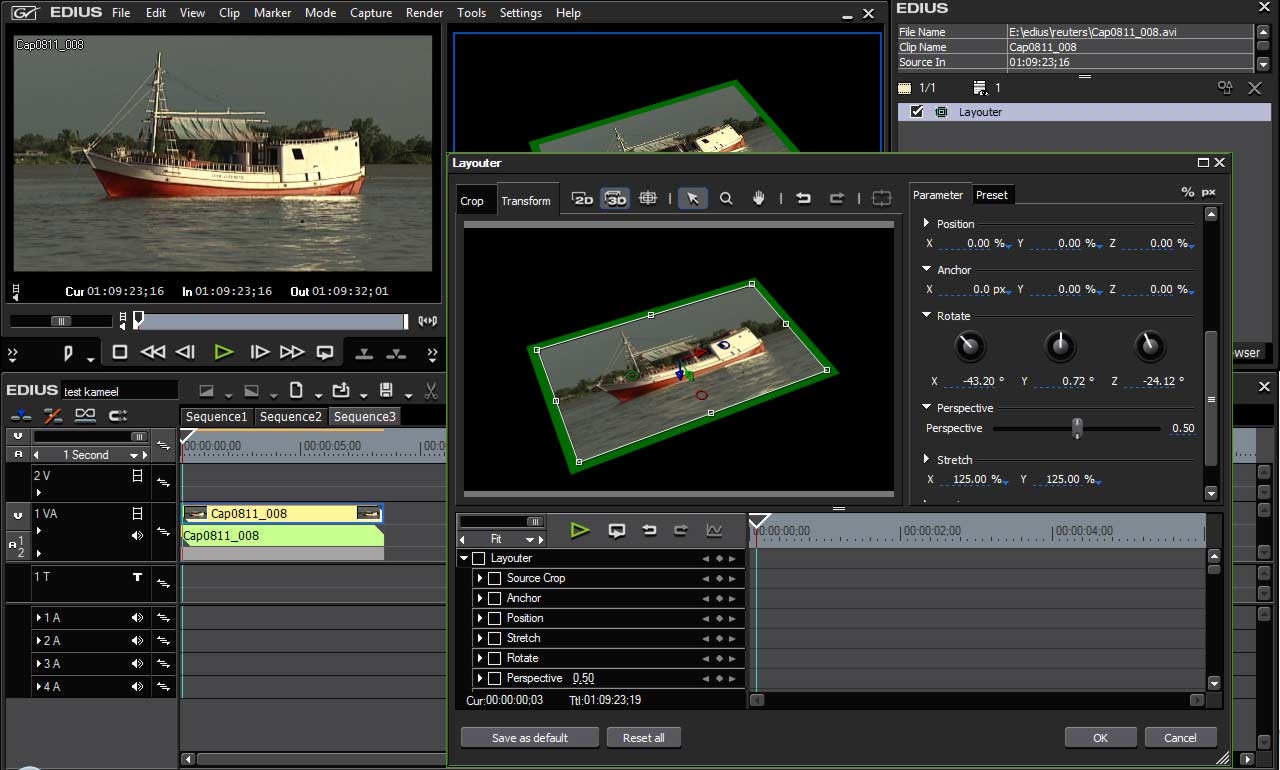Viewport: 1280px width, 770px height.
Task: Mute the 3 A audio track
Action: 138,664
